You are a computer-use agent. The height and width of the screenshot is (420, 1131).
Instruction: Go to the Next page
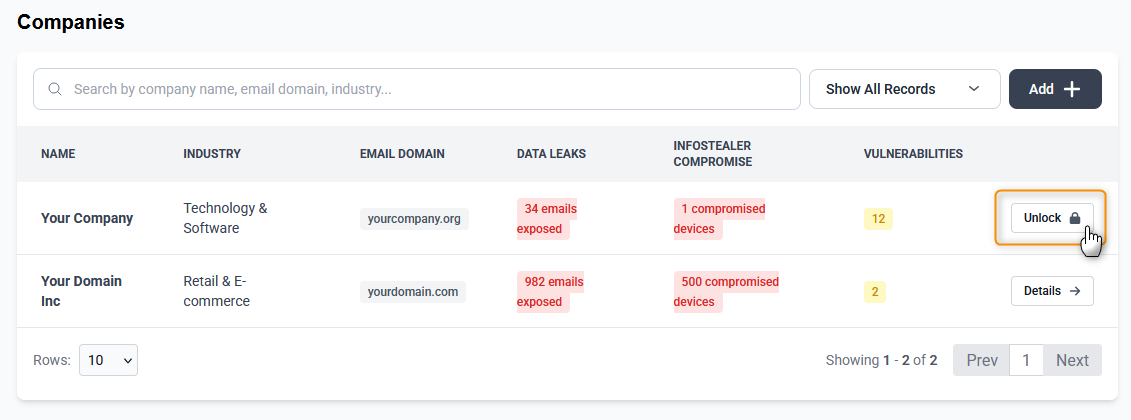point(1072,360)
